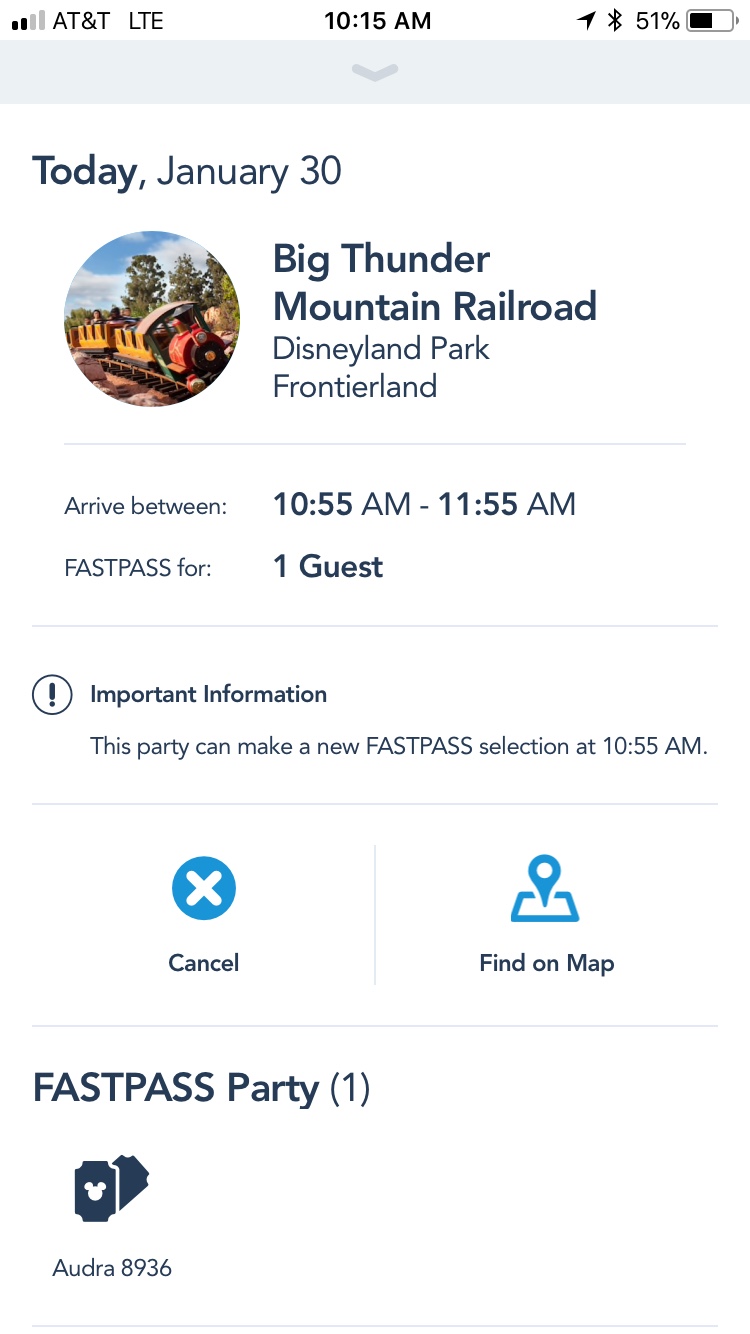Viewport: 750px width, 1334px height.
Task: Tap the 10:55 AM - 11:55 AM arrival window
Action: point(424,504)
